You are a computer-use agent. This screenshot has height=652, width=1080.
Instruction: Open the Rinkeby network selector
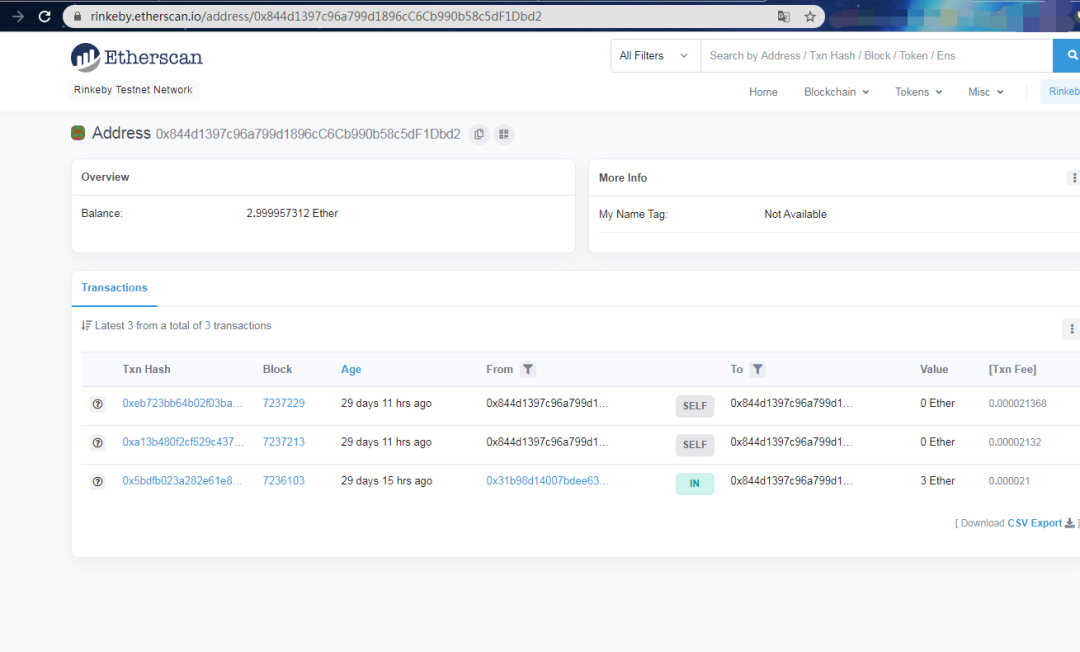tap(1061, 92)
